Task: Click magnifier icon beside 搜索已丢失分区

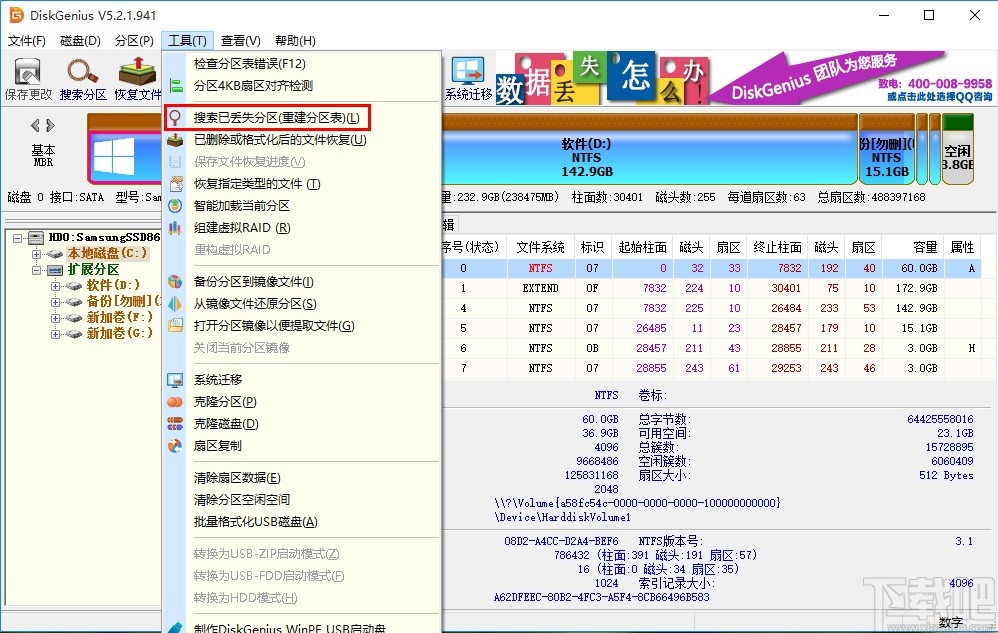Action: click(x=176, y=118)
